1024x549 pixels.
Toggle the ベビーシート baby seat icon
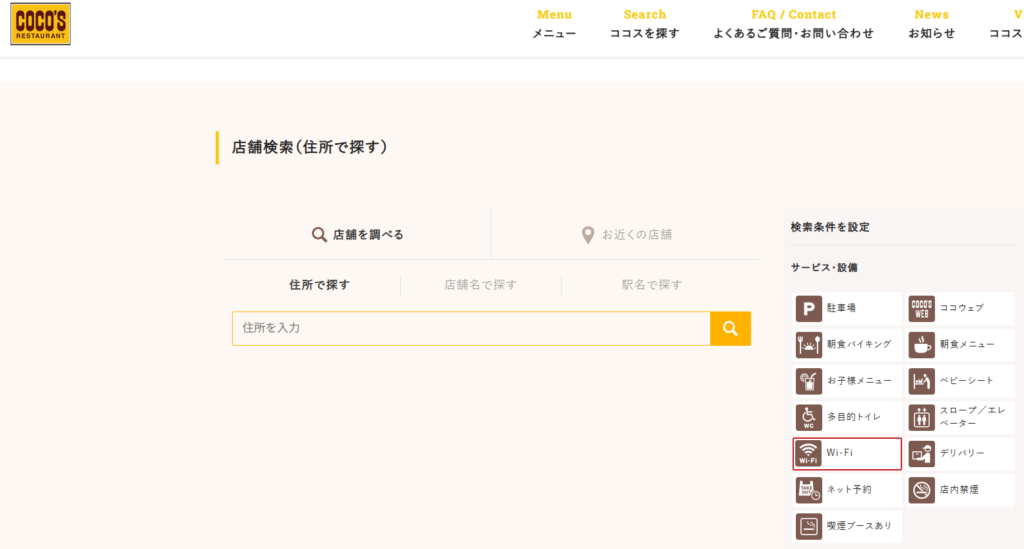click(x=921, y=381)
